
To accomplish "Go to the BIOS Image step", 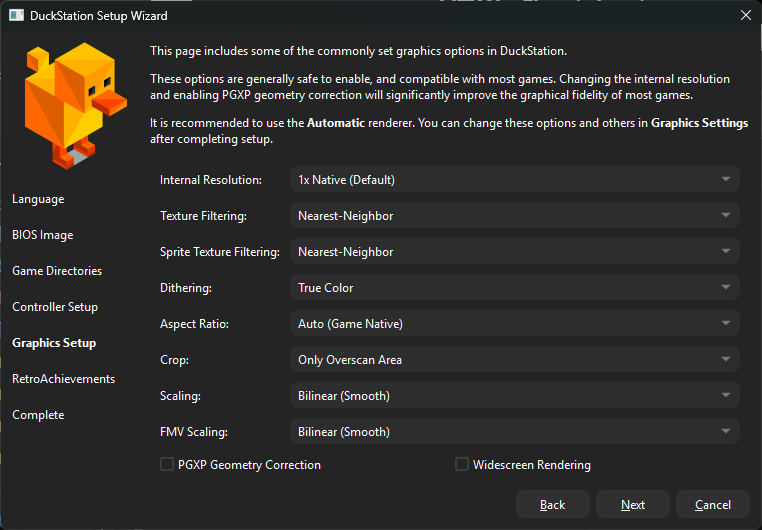I will click(x=43, y=235).
